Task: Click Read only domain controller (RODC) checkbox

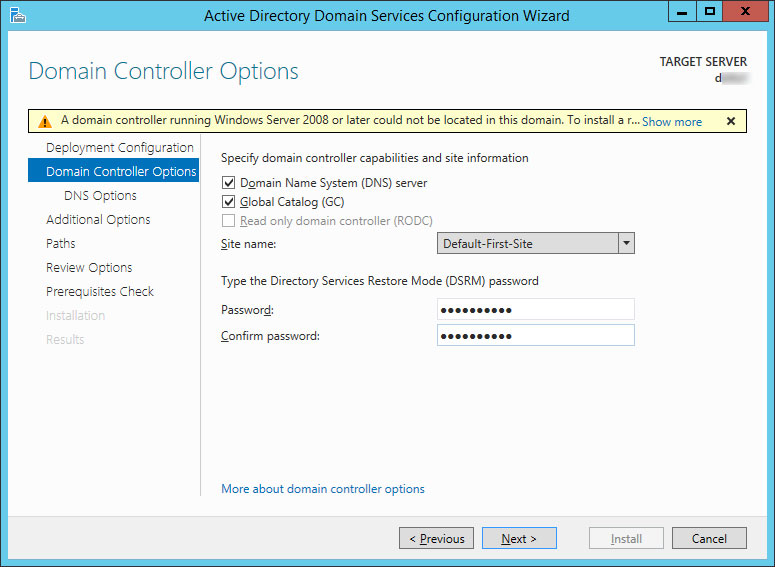Action: (x=228, y=220)
